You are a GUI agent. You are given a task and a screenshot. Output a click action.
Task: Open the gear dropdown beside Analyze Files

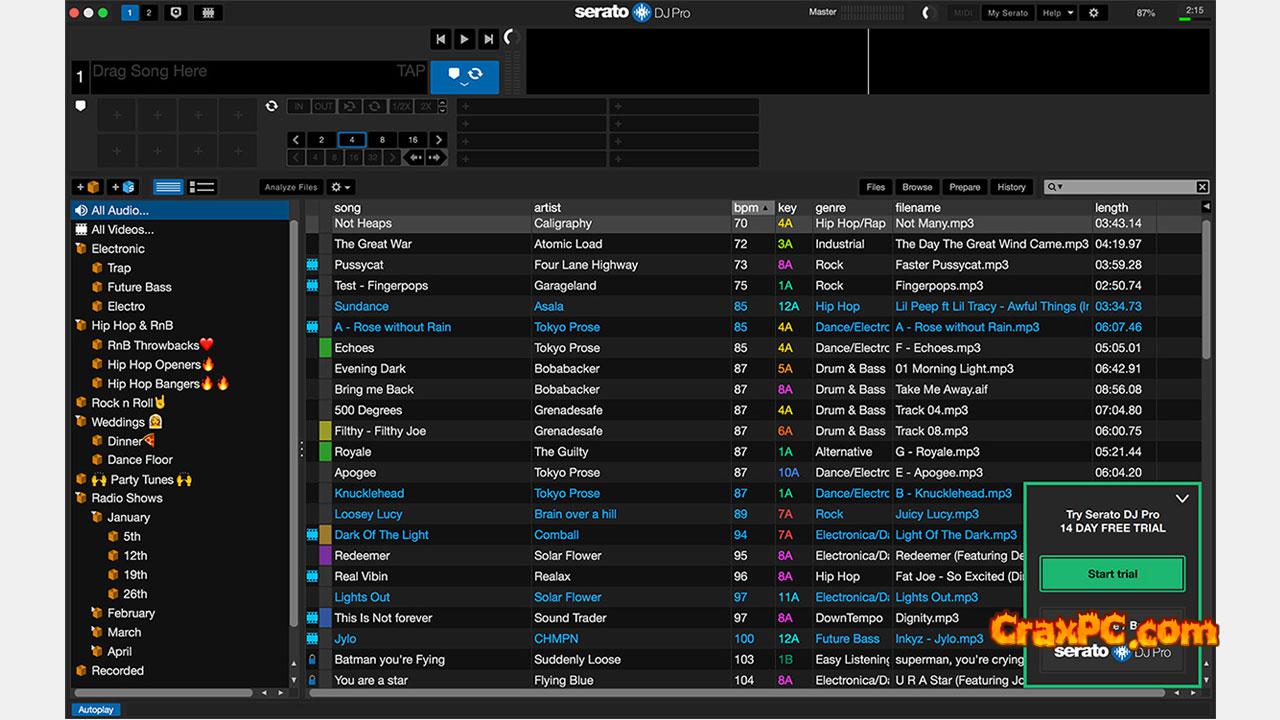tap(341, 187)
